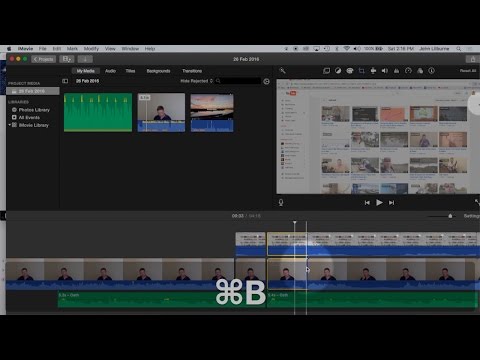
Task: Show the clip information icon
Action: [432, 71]
